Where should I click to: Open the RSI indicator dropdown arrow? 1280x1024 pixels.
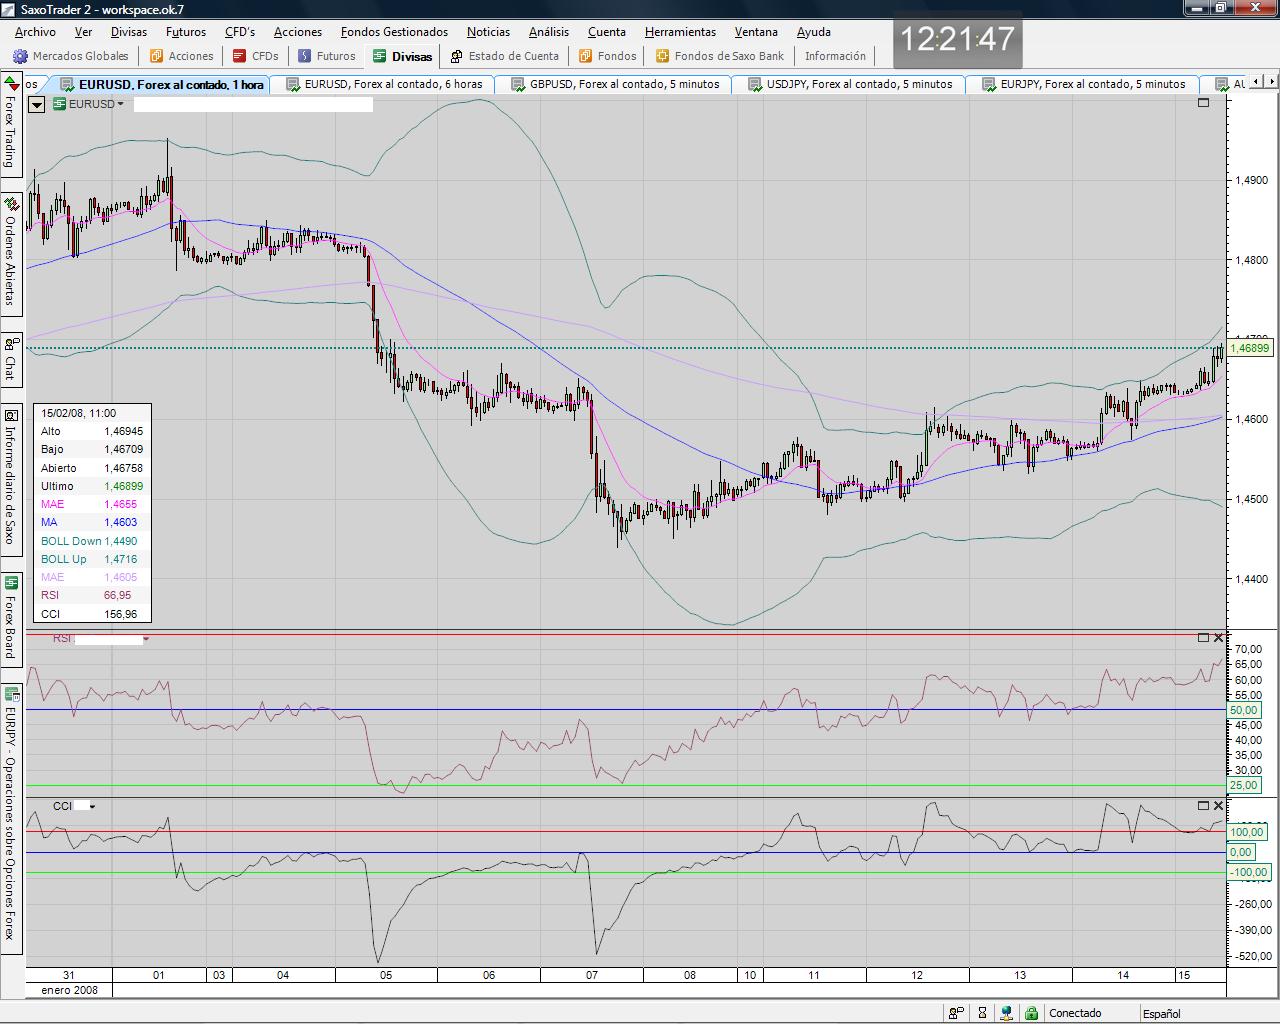pyautogui.click(x=146, y=639)
